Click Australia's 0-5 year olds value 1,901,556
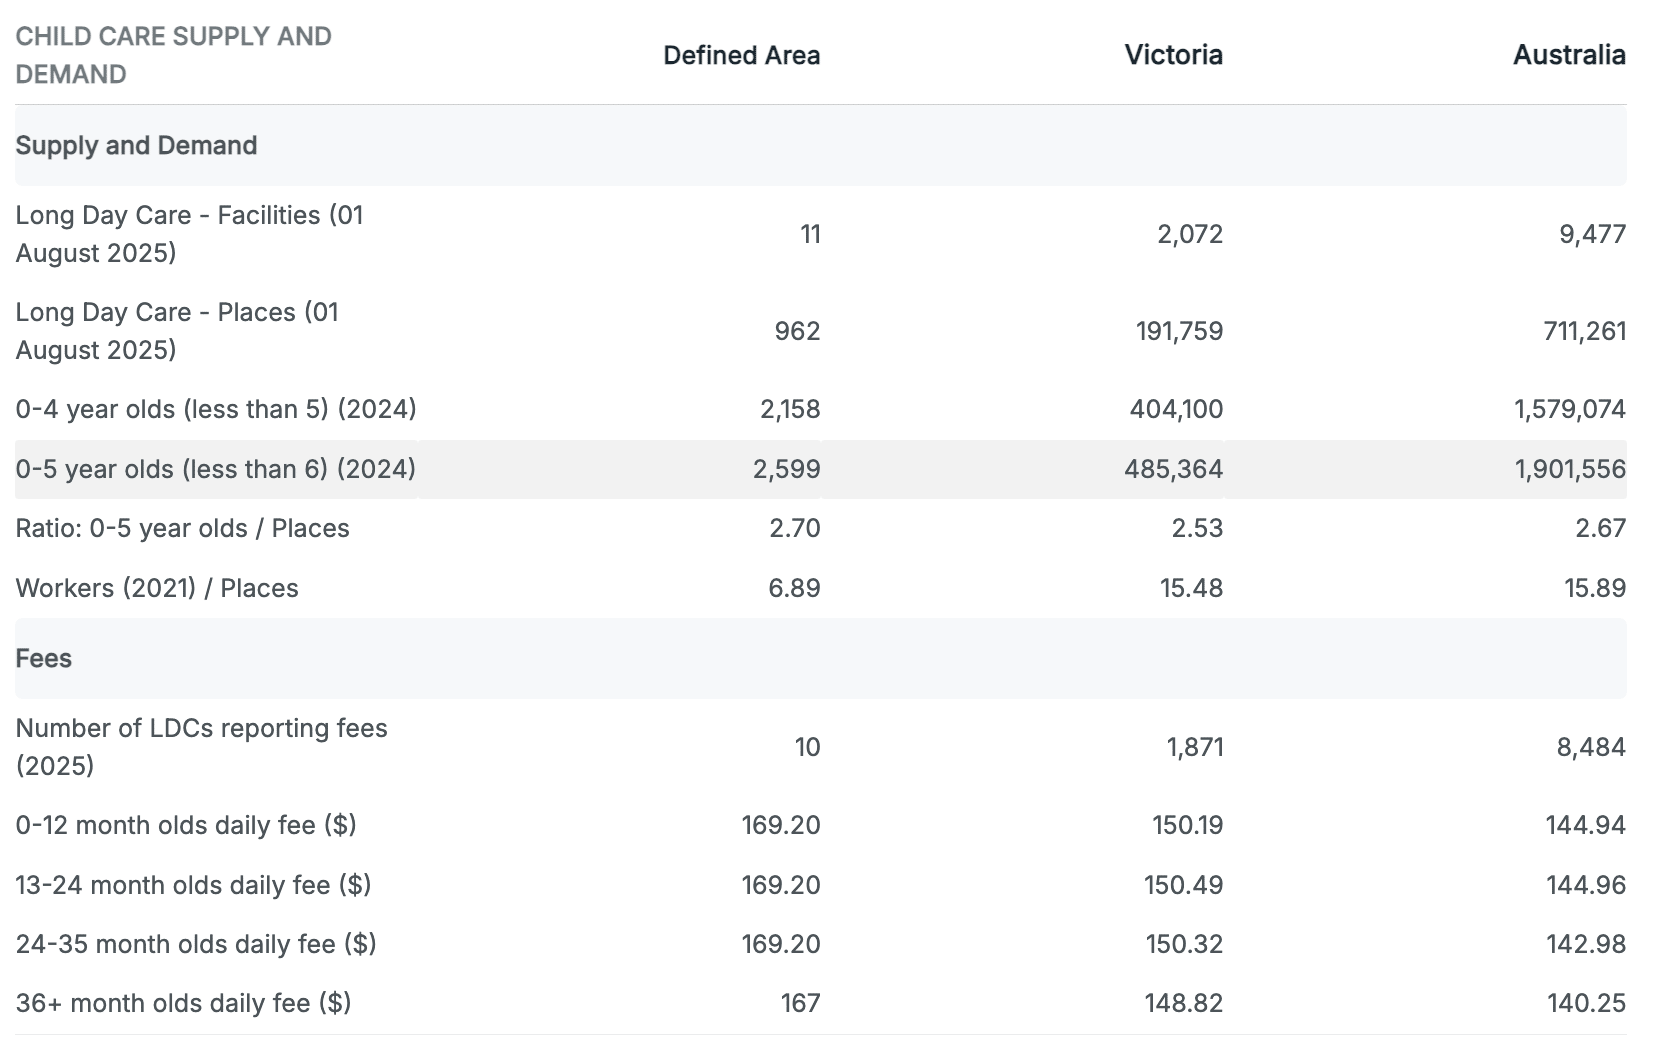1656x1044 pixels. pos(1569,469)
